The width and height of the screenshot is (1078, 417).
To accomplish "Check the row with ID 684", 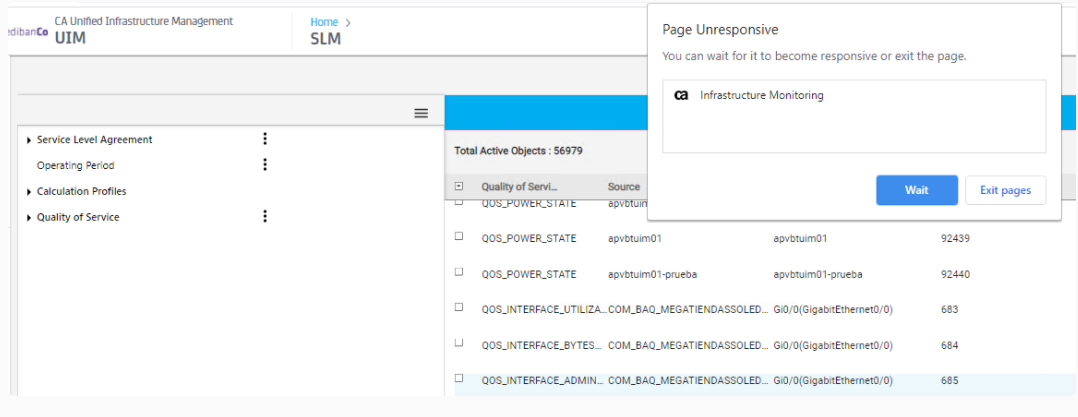I will pyautogui.click(x=459, y=341).
